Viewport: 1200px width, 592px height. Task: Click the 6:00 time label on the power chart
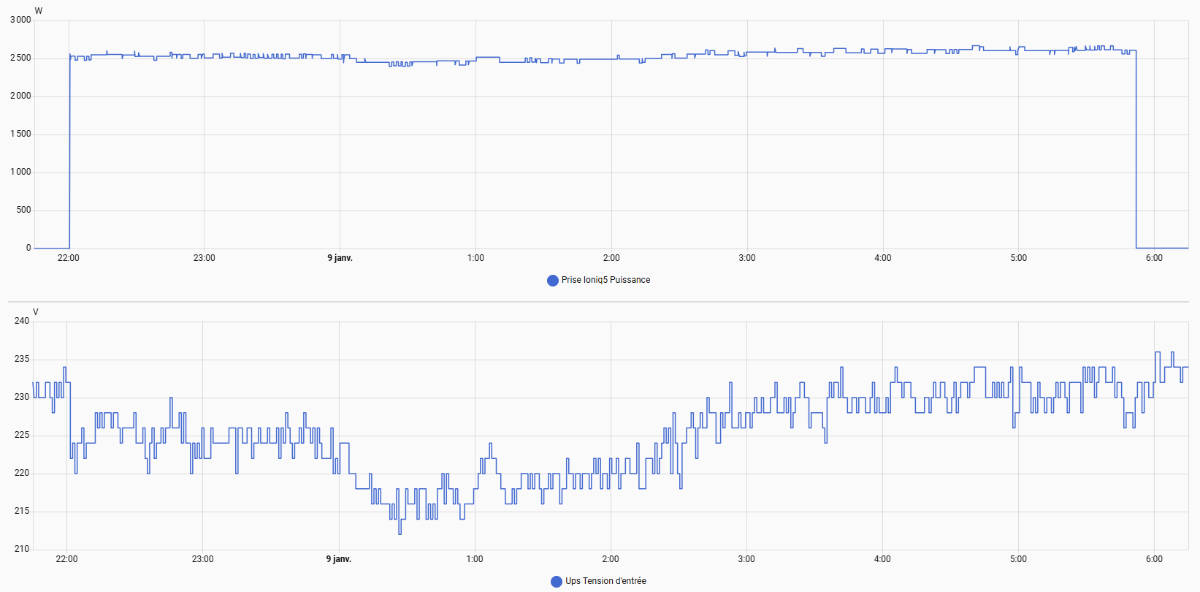click(1153, 258)
